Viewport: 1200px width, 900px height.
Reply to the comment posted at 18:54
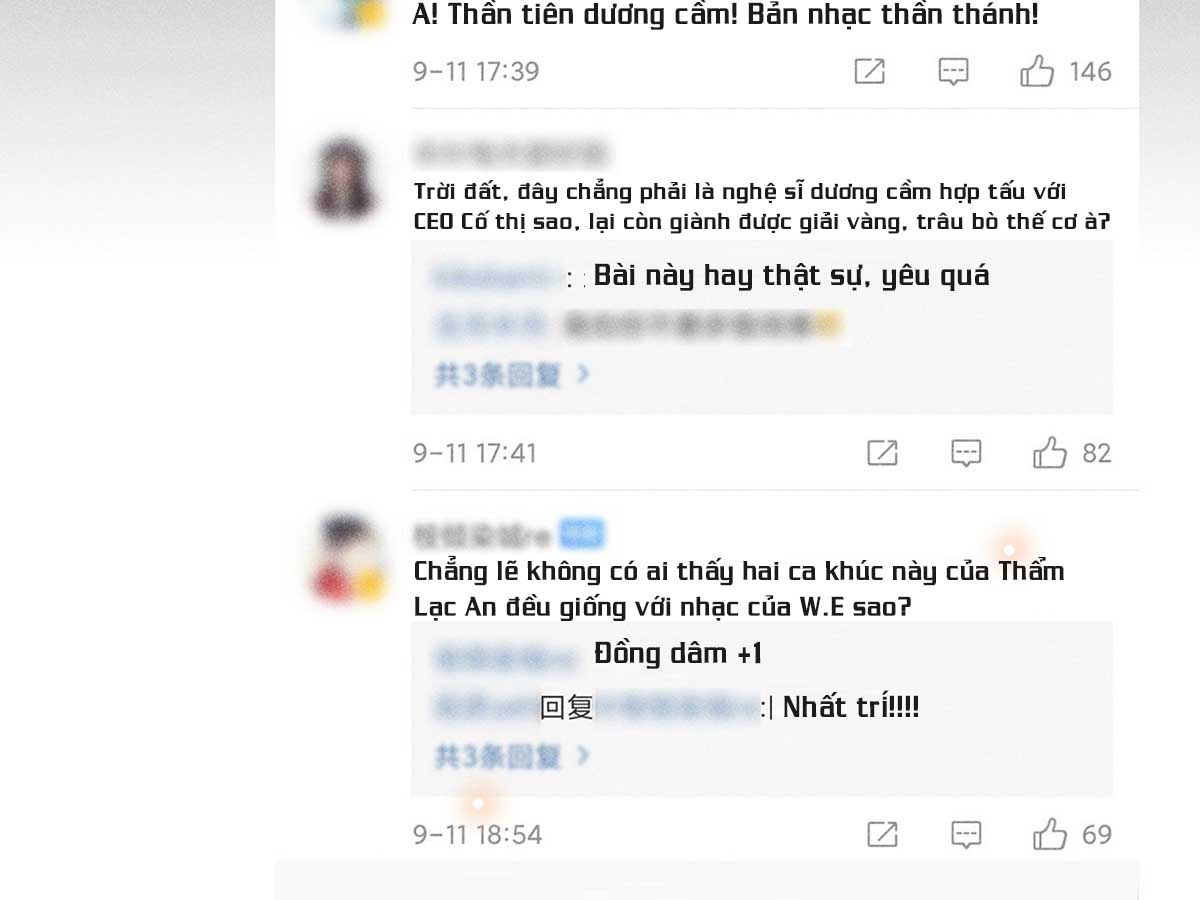click(966, 834)
